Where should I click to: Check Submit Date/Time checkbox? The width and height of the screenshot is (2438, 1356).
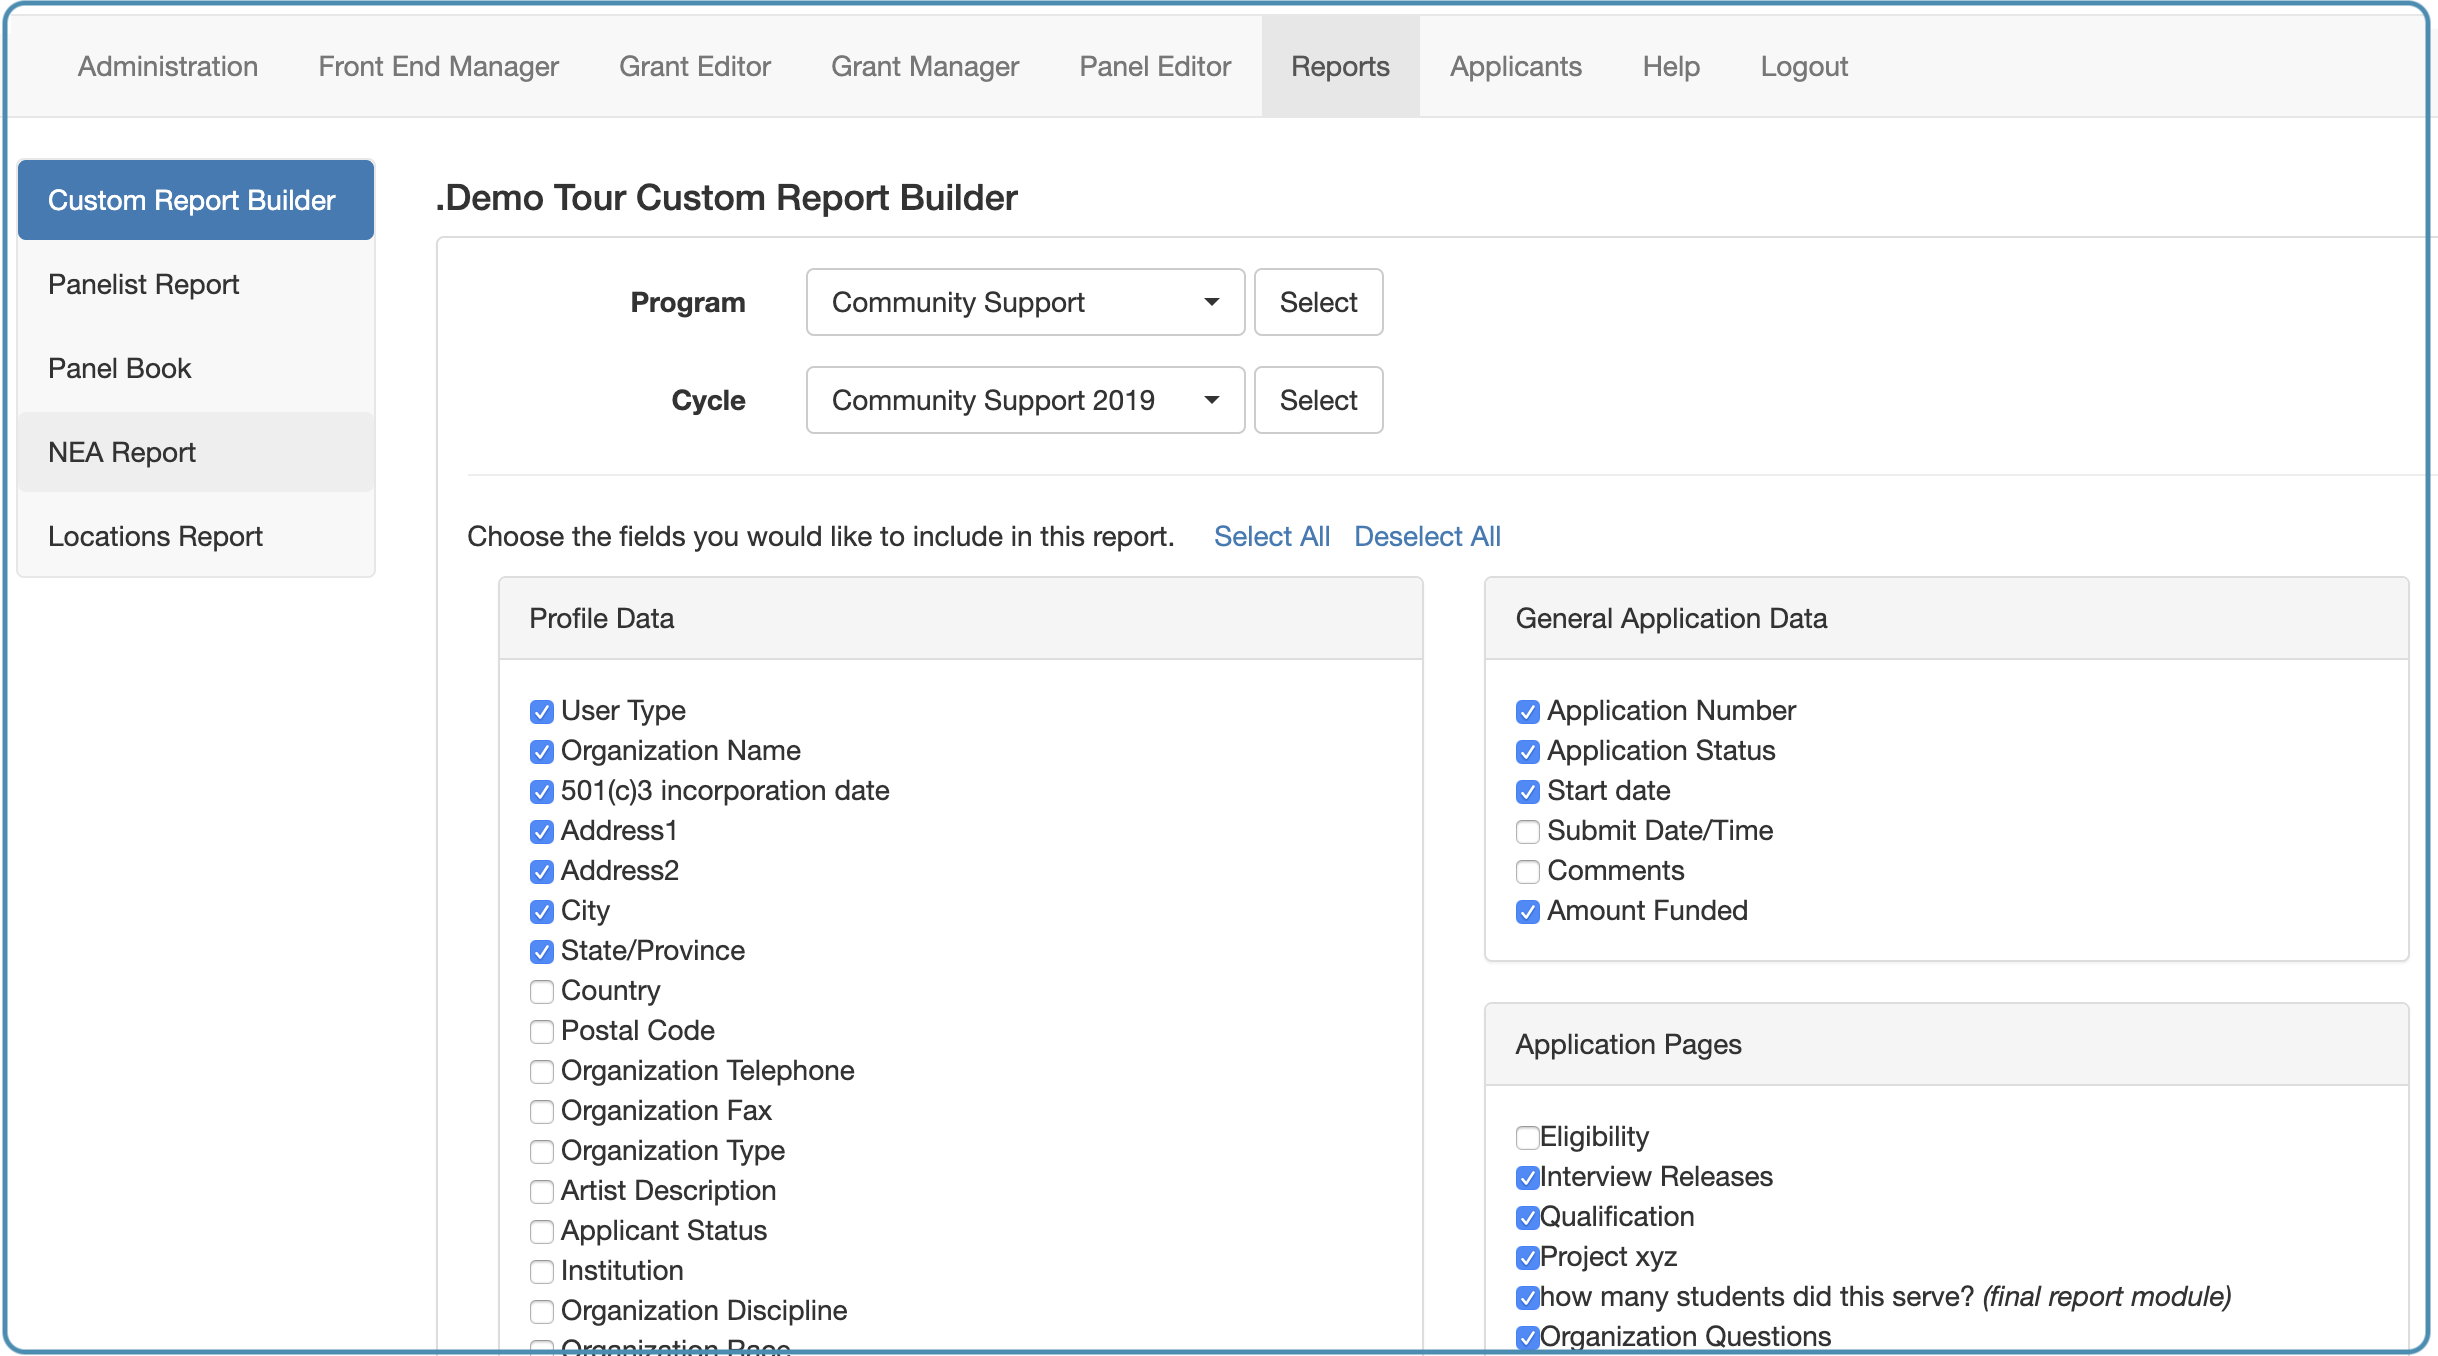tap(1528, 832)
